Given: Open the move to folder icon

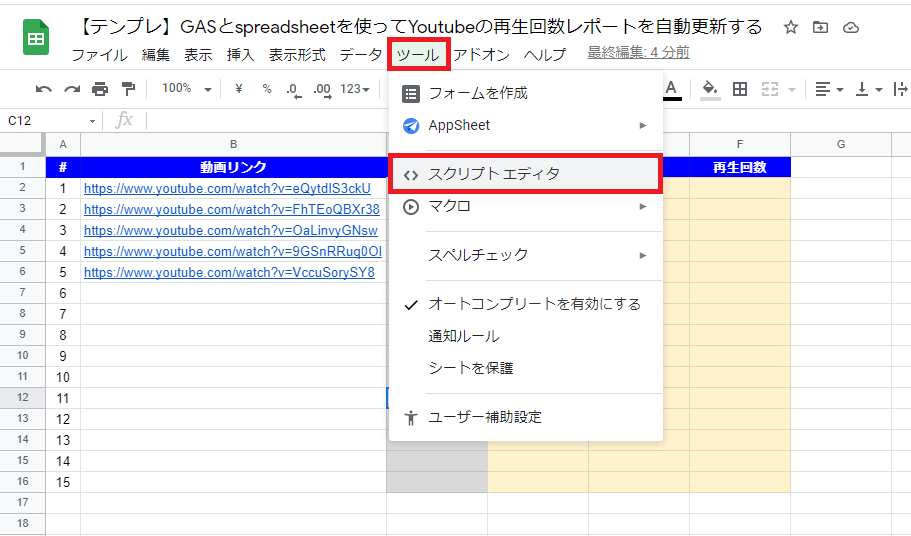Looking at the screenshot, I should (820, 27).
